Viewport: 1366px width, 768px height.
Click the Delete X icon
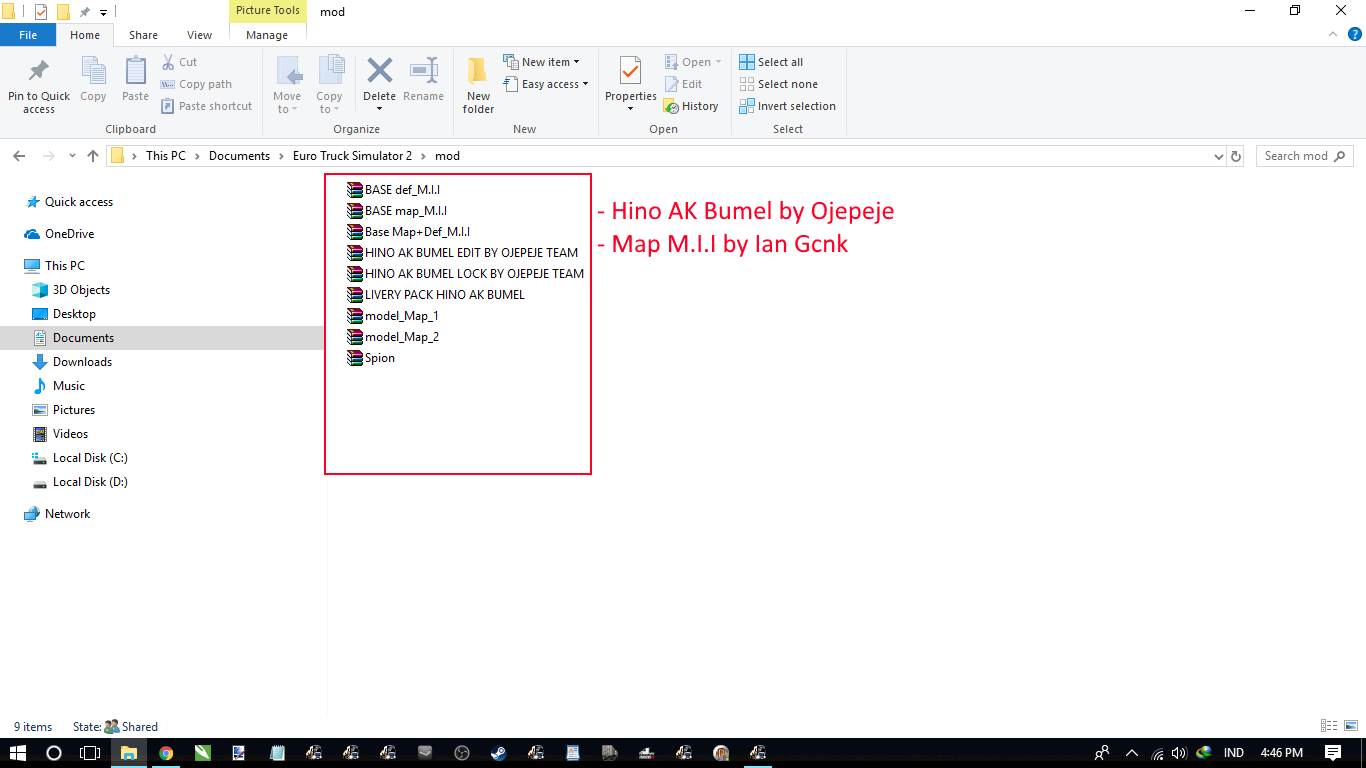click(379, 71)
